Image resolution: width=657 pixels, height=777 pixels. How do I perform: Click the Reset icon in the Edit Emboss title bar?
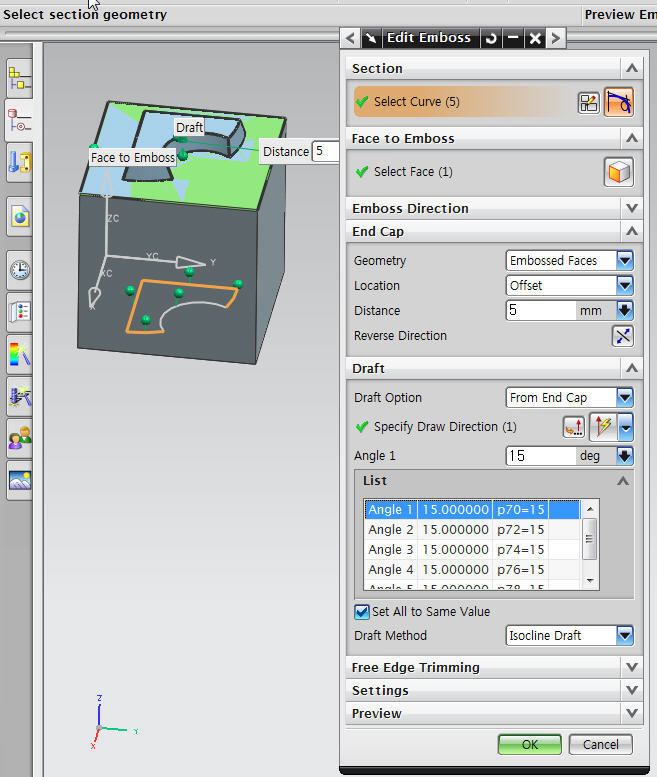pyautogui.click(x=490, y=38)
